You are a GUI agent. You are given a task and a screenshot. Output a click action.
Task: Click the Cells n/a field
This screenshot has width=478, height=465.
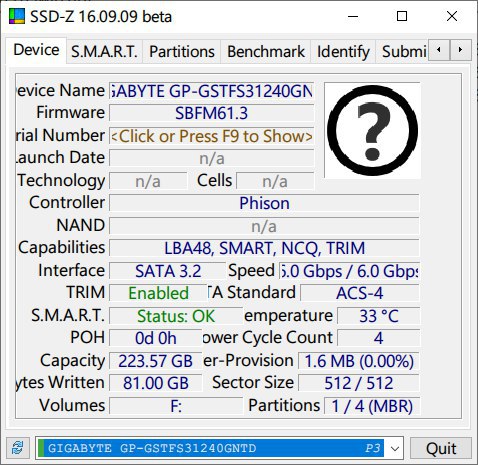275,181
